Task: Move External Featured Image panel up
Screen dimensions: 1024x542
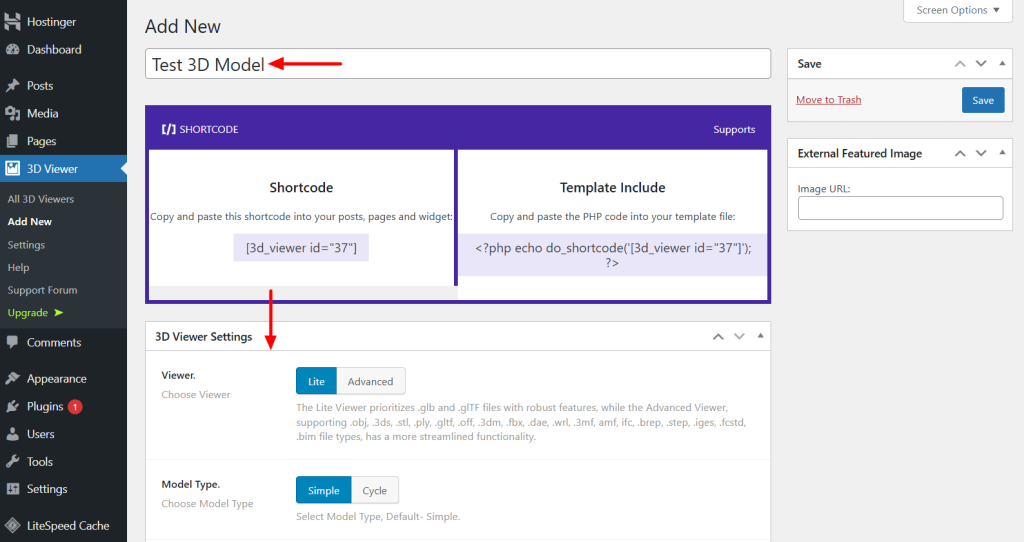Action: pyautogui.click(x=959, y=153)
